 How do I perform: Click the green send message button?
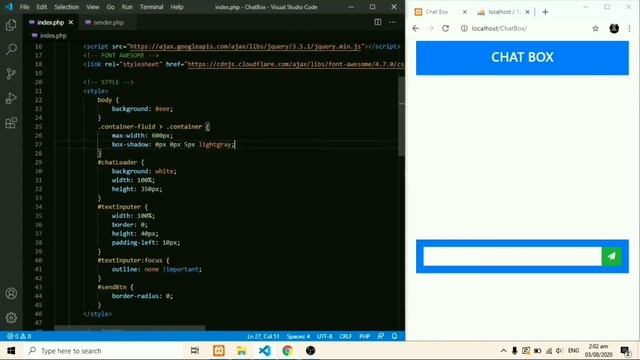(x=611, y=256)
